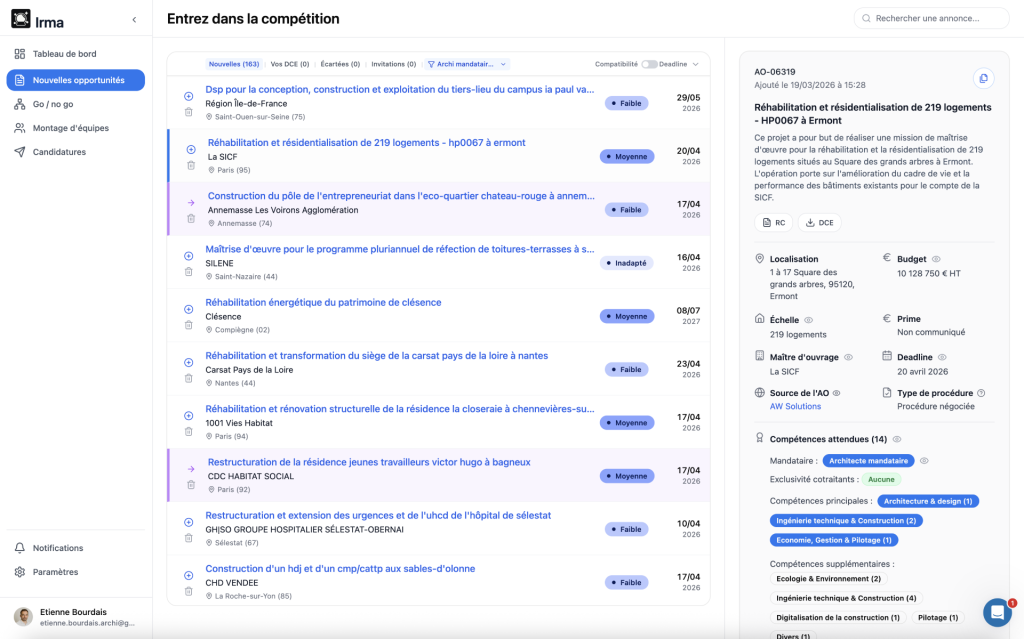
Task: Trash the 219 logements Ermont listing
Action: 191,166
